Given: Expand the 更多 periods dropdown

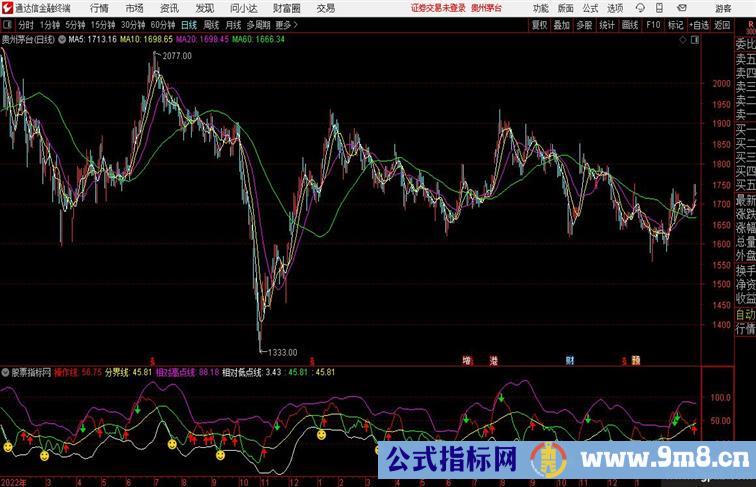Looking at the screenshot, I should pos(287,25).
